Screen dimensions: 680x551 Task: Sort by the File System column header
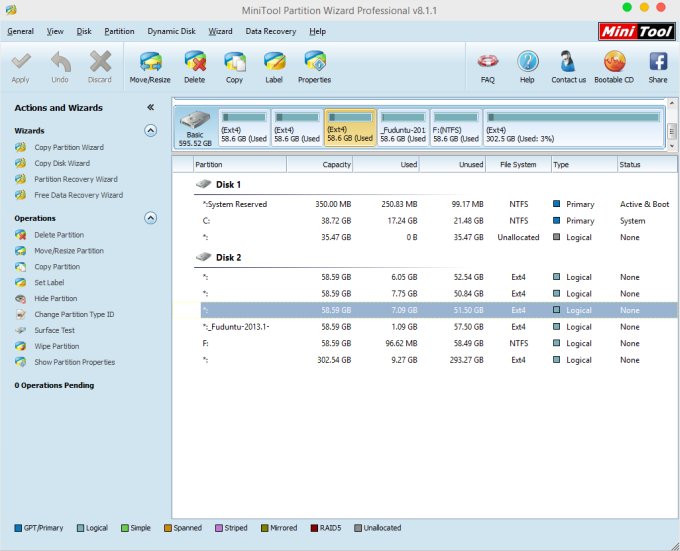[x=518, y=164]
